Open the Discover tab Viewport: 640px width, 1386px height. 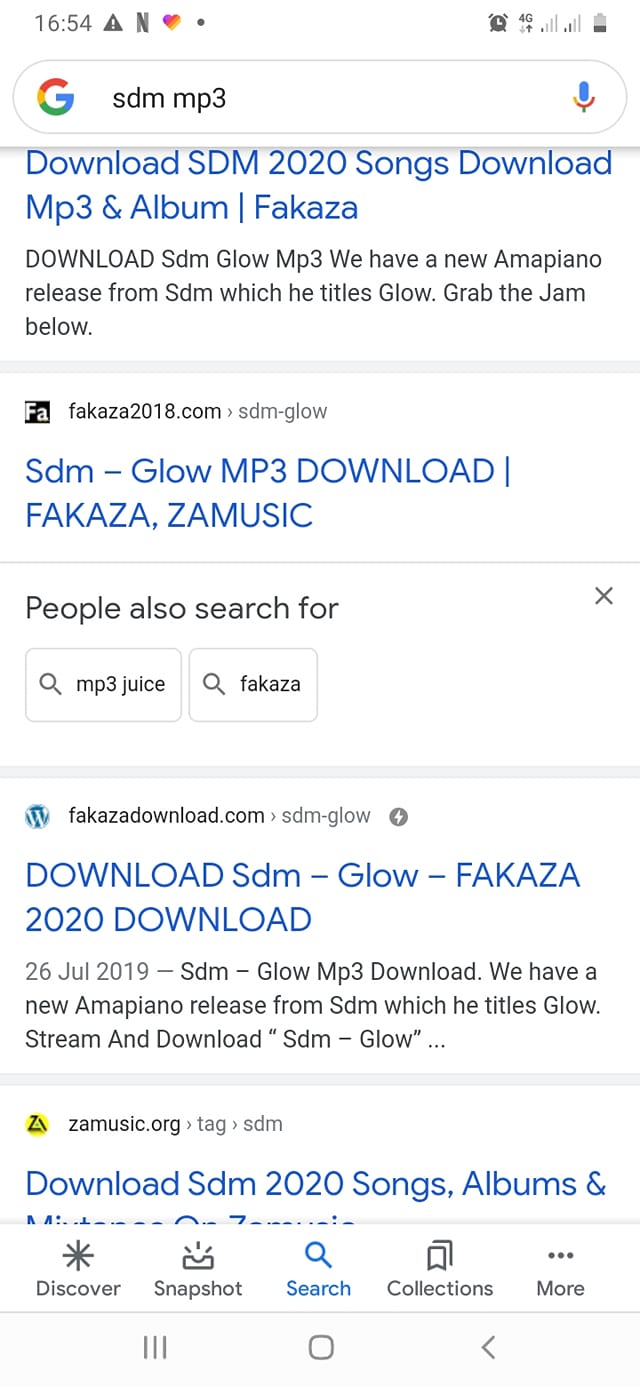(78, 1268)
